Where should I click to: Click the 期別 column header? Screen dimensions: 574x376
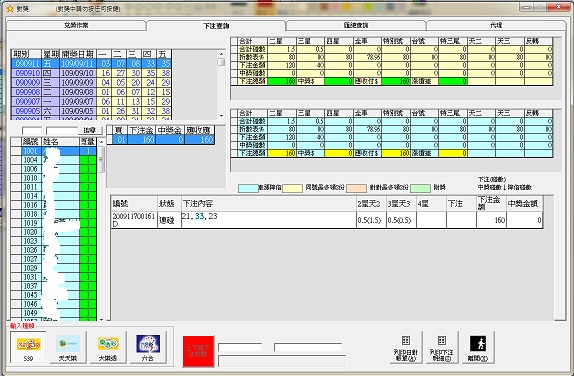(26, 54)
